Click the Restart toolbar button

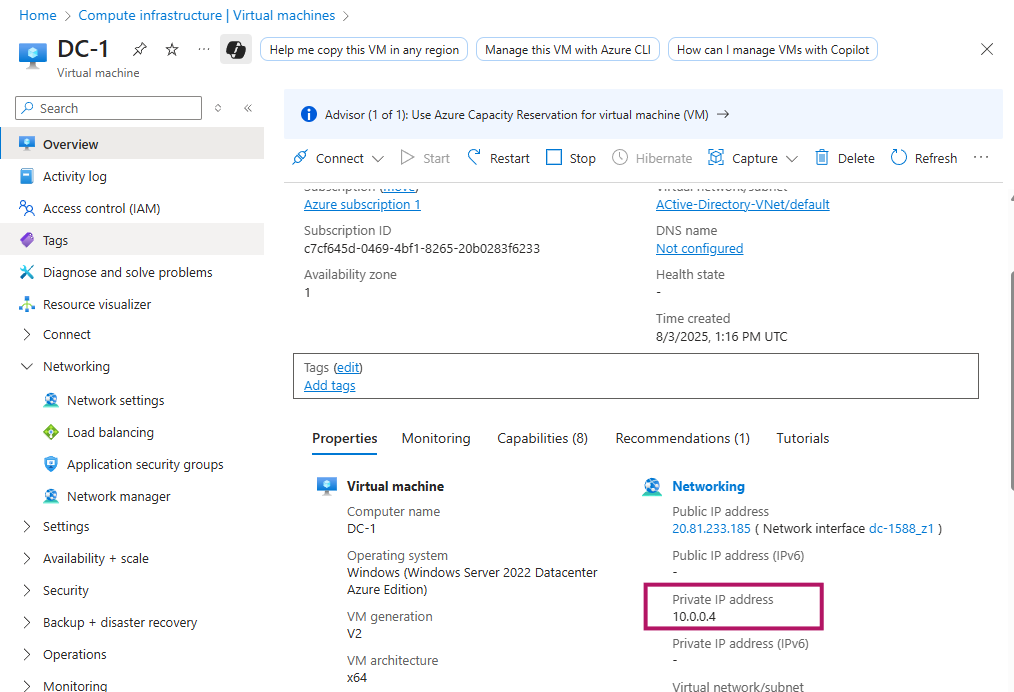498,158
